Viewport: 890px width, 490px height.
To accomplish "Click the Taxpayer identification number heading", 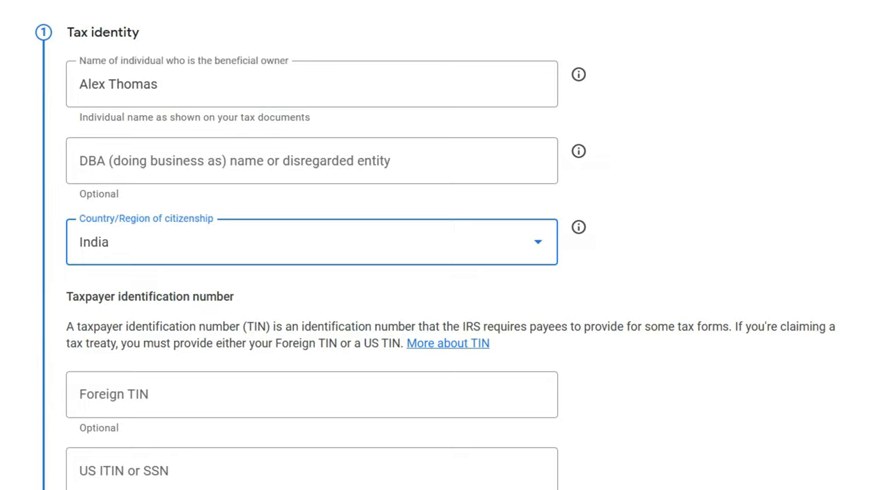I will pyautogui.click(x=150, y=297).
